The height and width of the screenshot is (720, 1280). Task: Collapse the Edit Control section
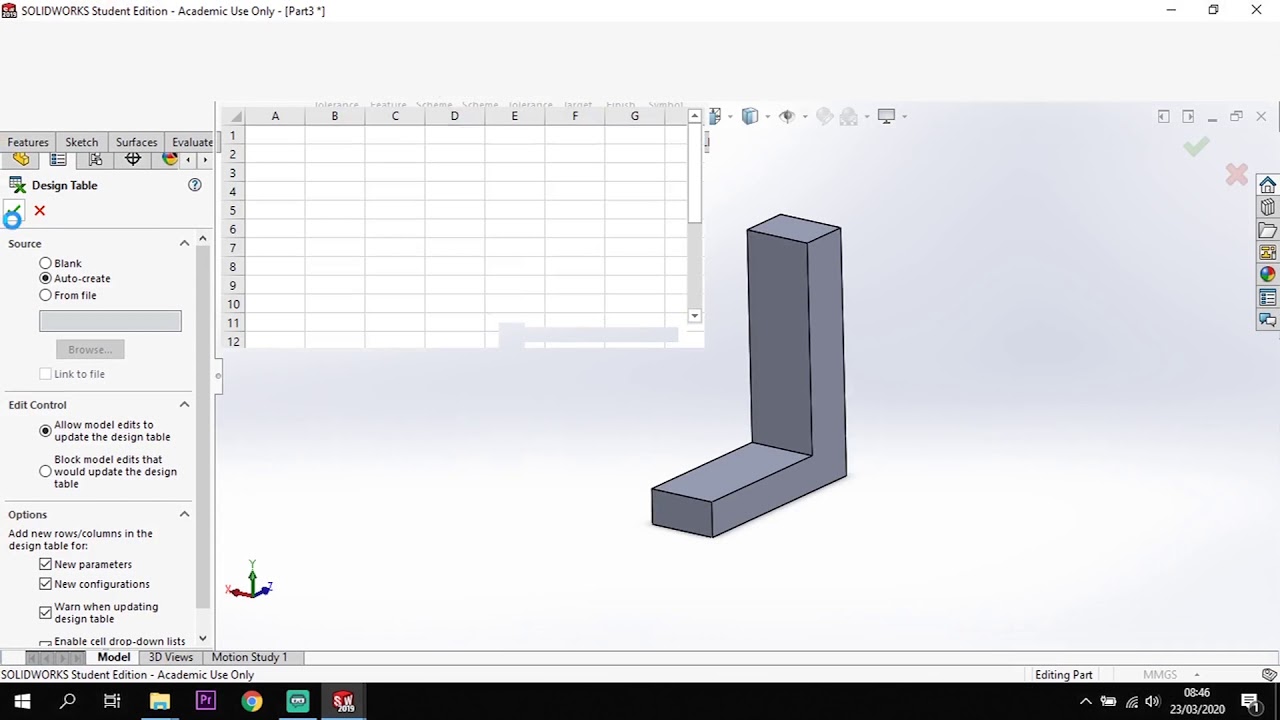coord(184,405)
